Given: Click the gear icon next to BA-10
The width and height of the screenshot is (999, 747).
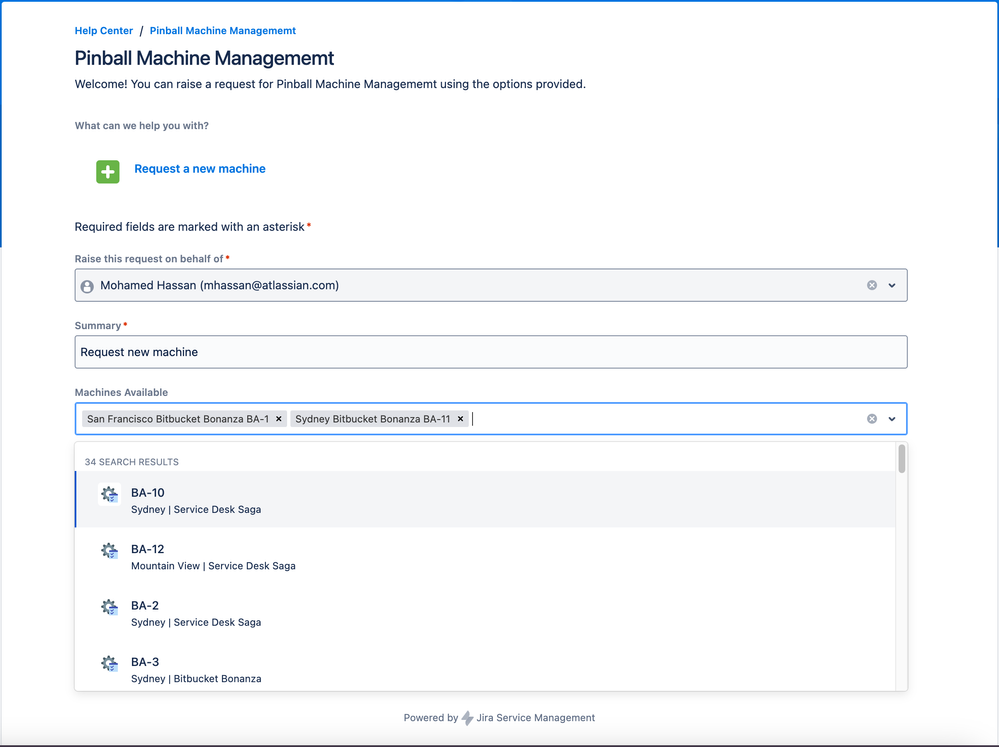Looking at the screenshot, I should [110, 494].
